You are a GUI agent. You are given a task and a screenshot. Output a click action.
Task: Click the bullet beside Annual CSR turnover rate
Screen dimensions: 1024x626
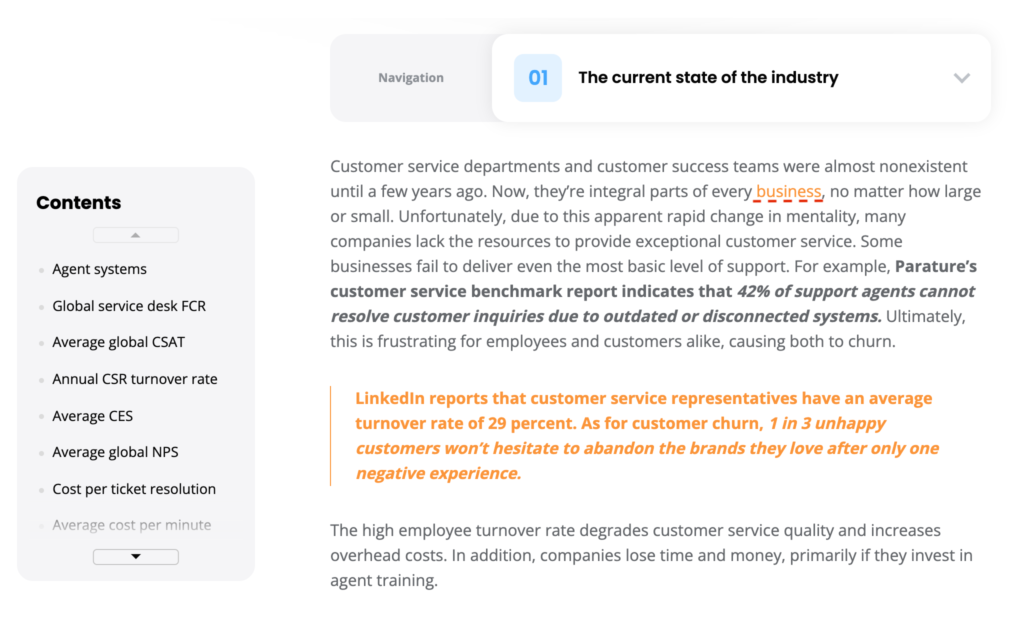[x=40, y=379]
